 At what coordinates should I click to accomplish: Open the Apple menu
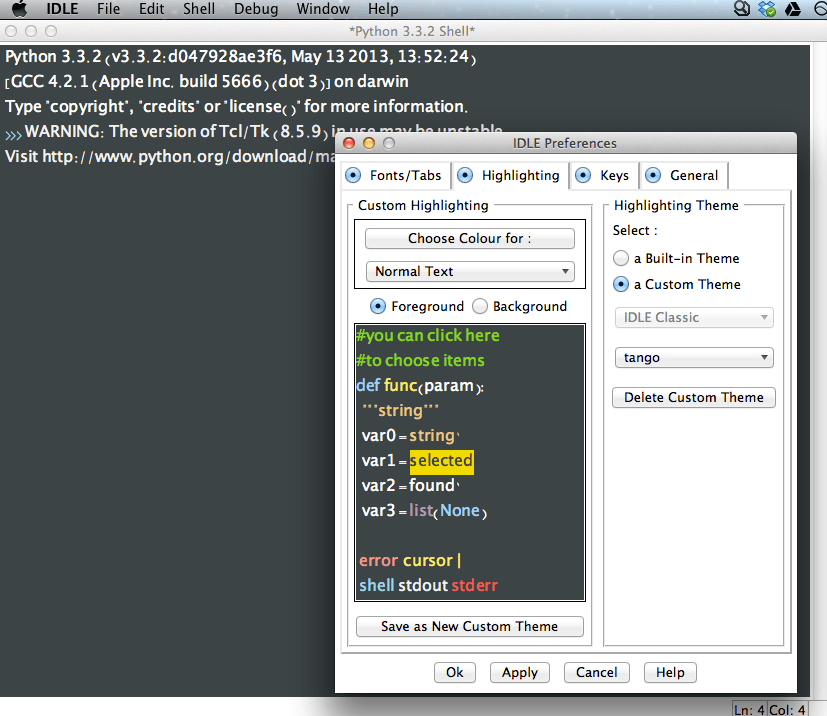coord(20,8)
